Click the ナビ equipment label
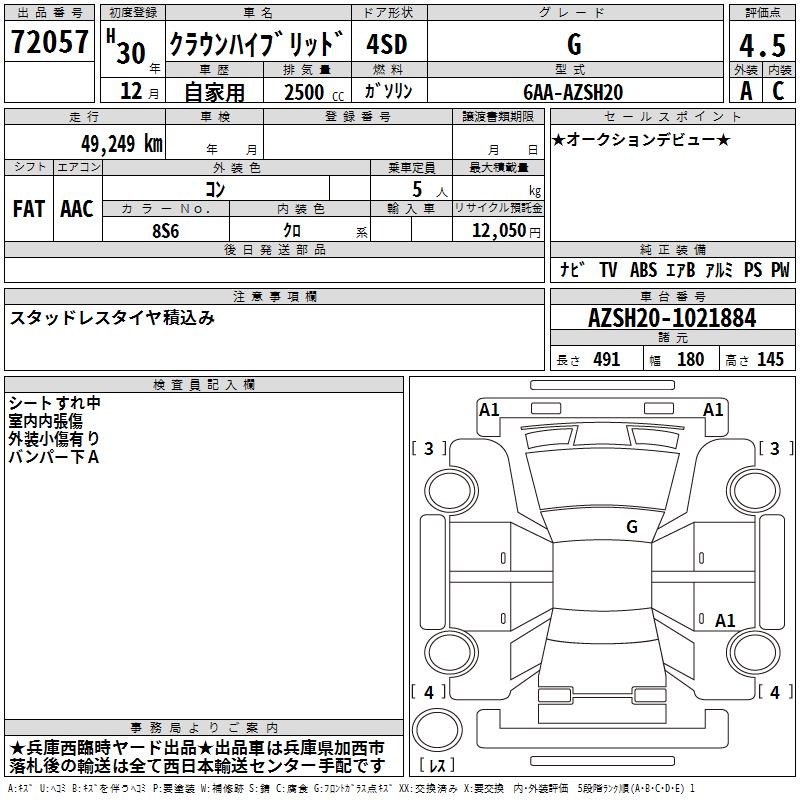The image size is (800, 800). (572, 269)
